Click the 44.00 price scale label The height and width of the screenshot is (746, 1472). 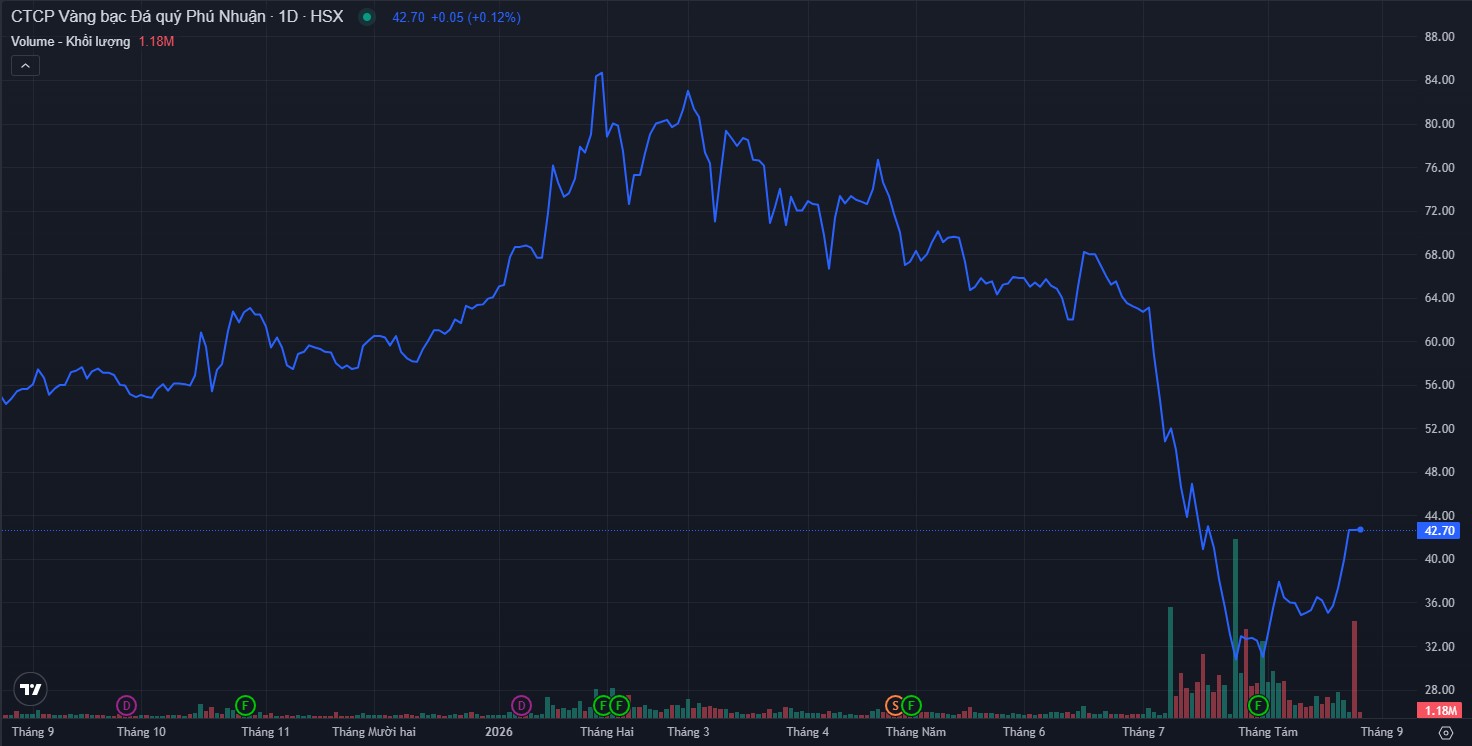pos(1439,516)
